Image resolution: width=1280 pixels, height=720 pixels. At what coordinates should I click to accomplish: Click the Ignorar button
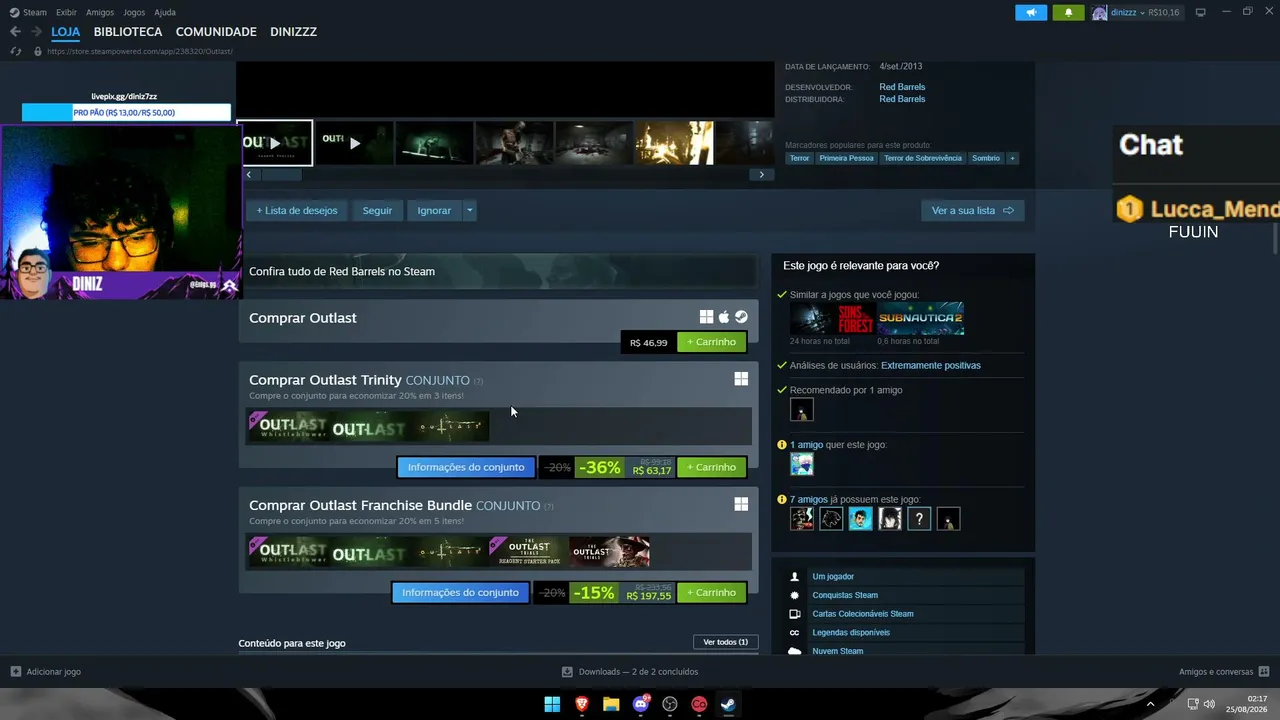coord(434,210)
